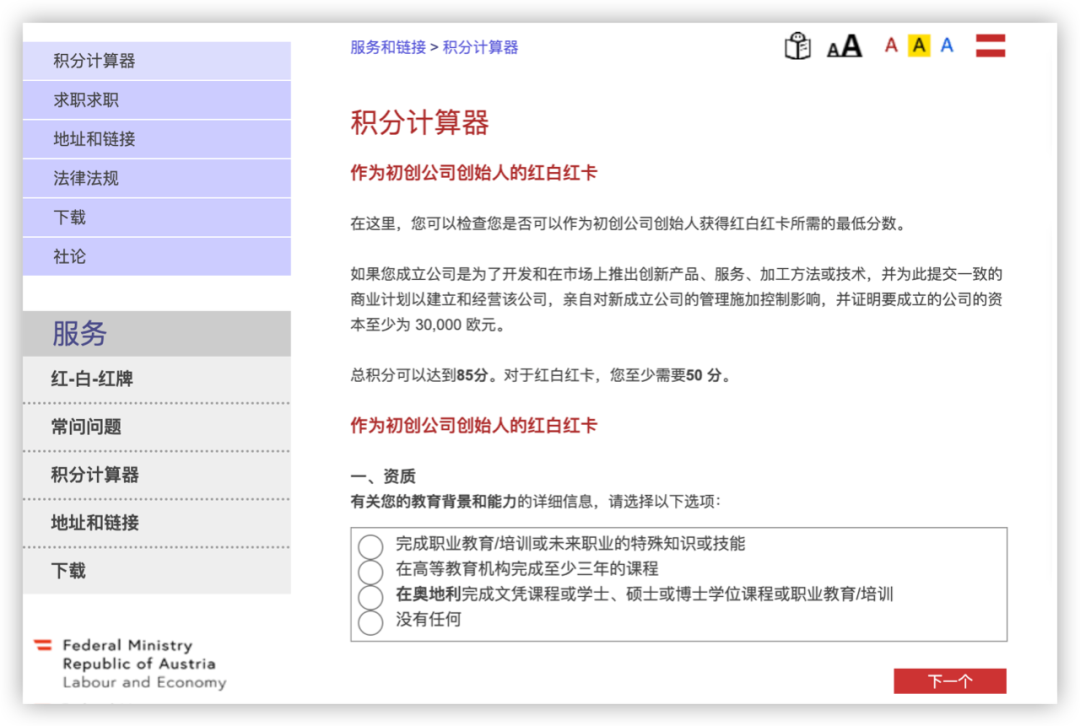1080x726 pixels.
Task: Open 积分计算器 in top menu
Action: [x=156, y=61]
